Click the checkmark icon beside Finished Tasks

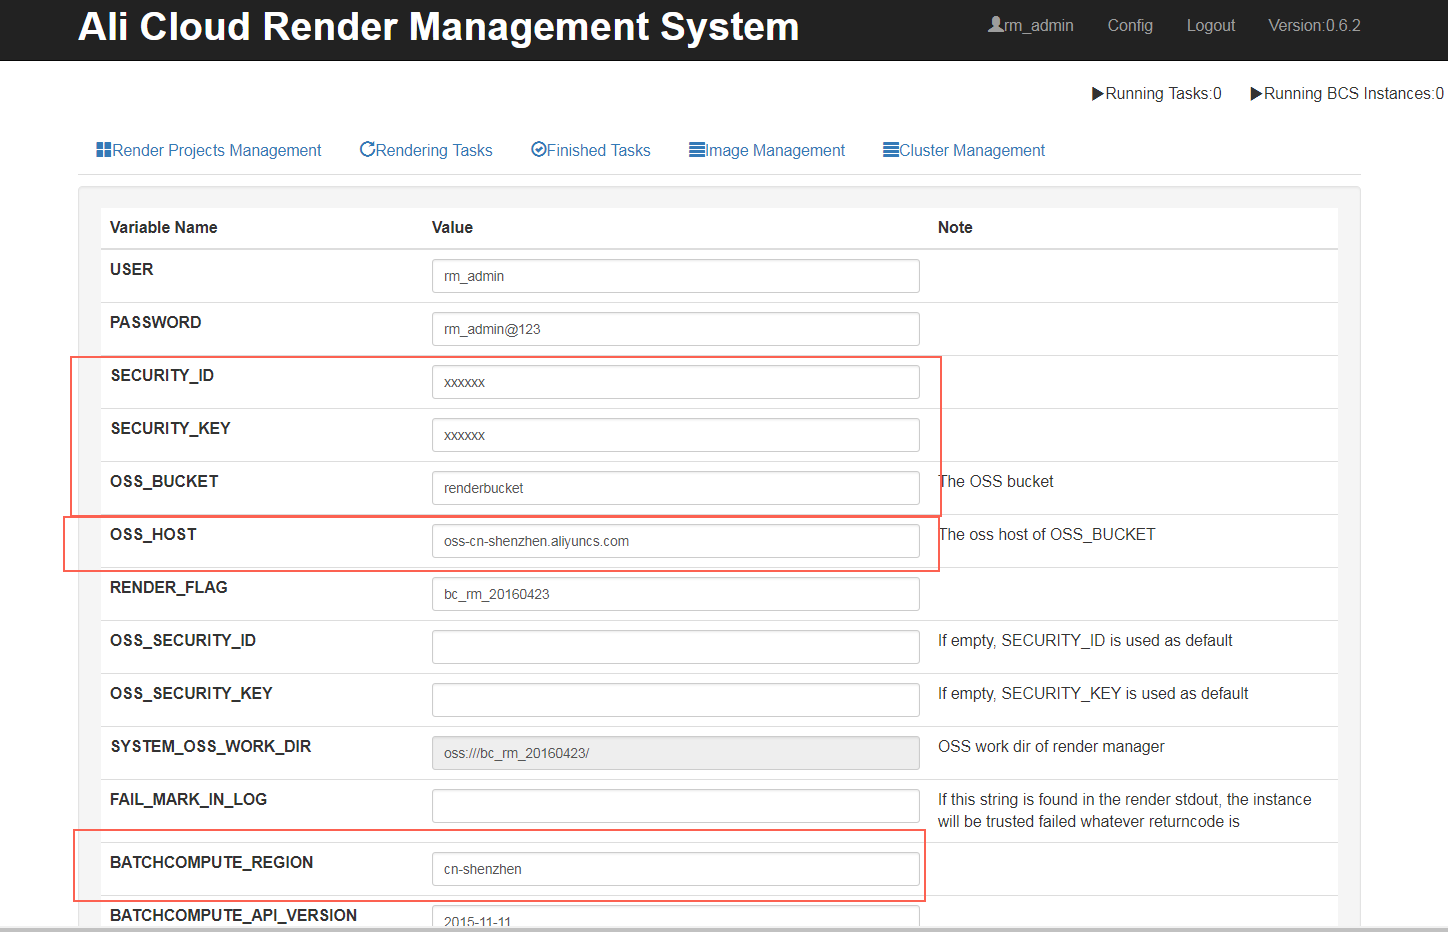click(538, 150)
